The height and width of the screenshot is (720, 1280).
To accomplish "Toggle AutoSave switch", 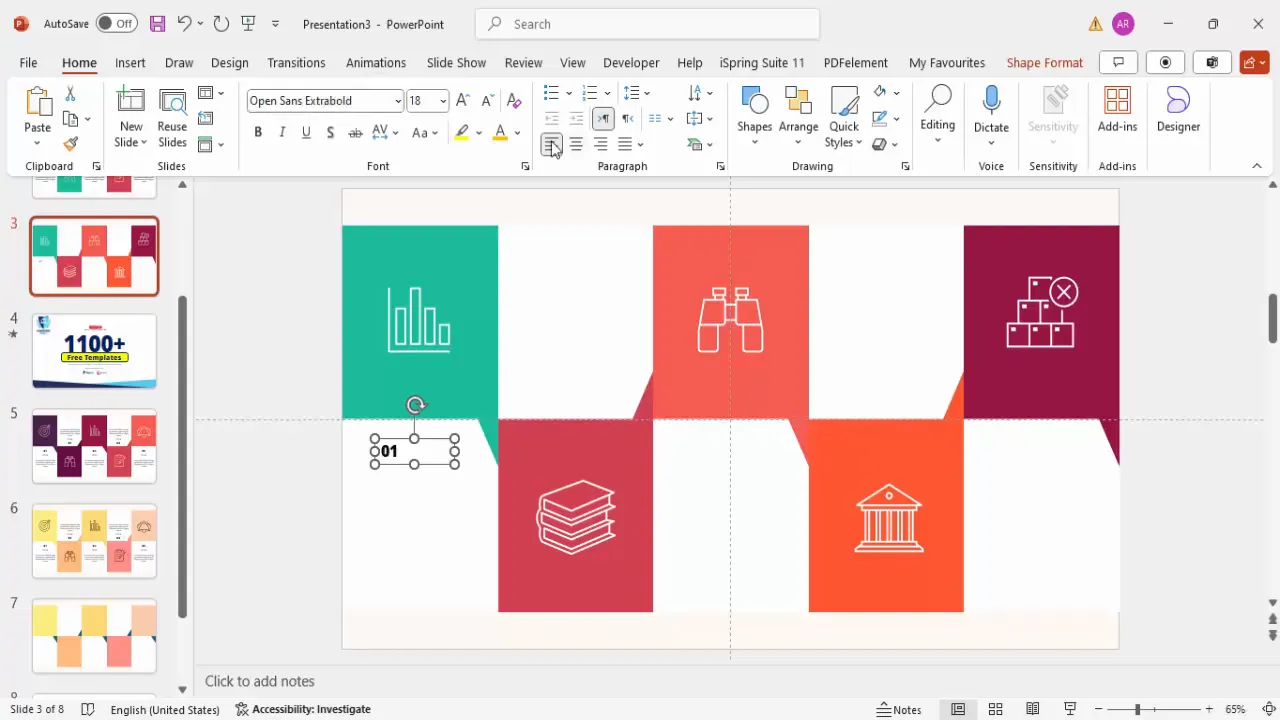I will click(117, 23).
